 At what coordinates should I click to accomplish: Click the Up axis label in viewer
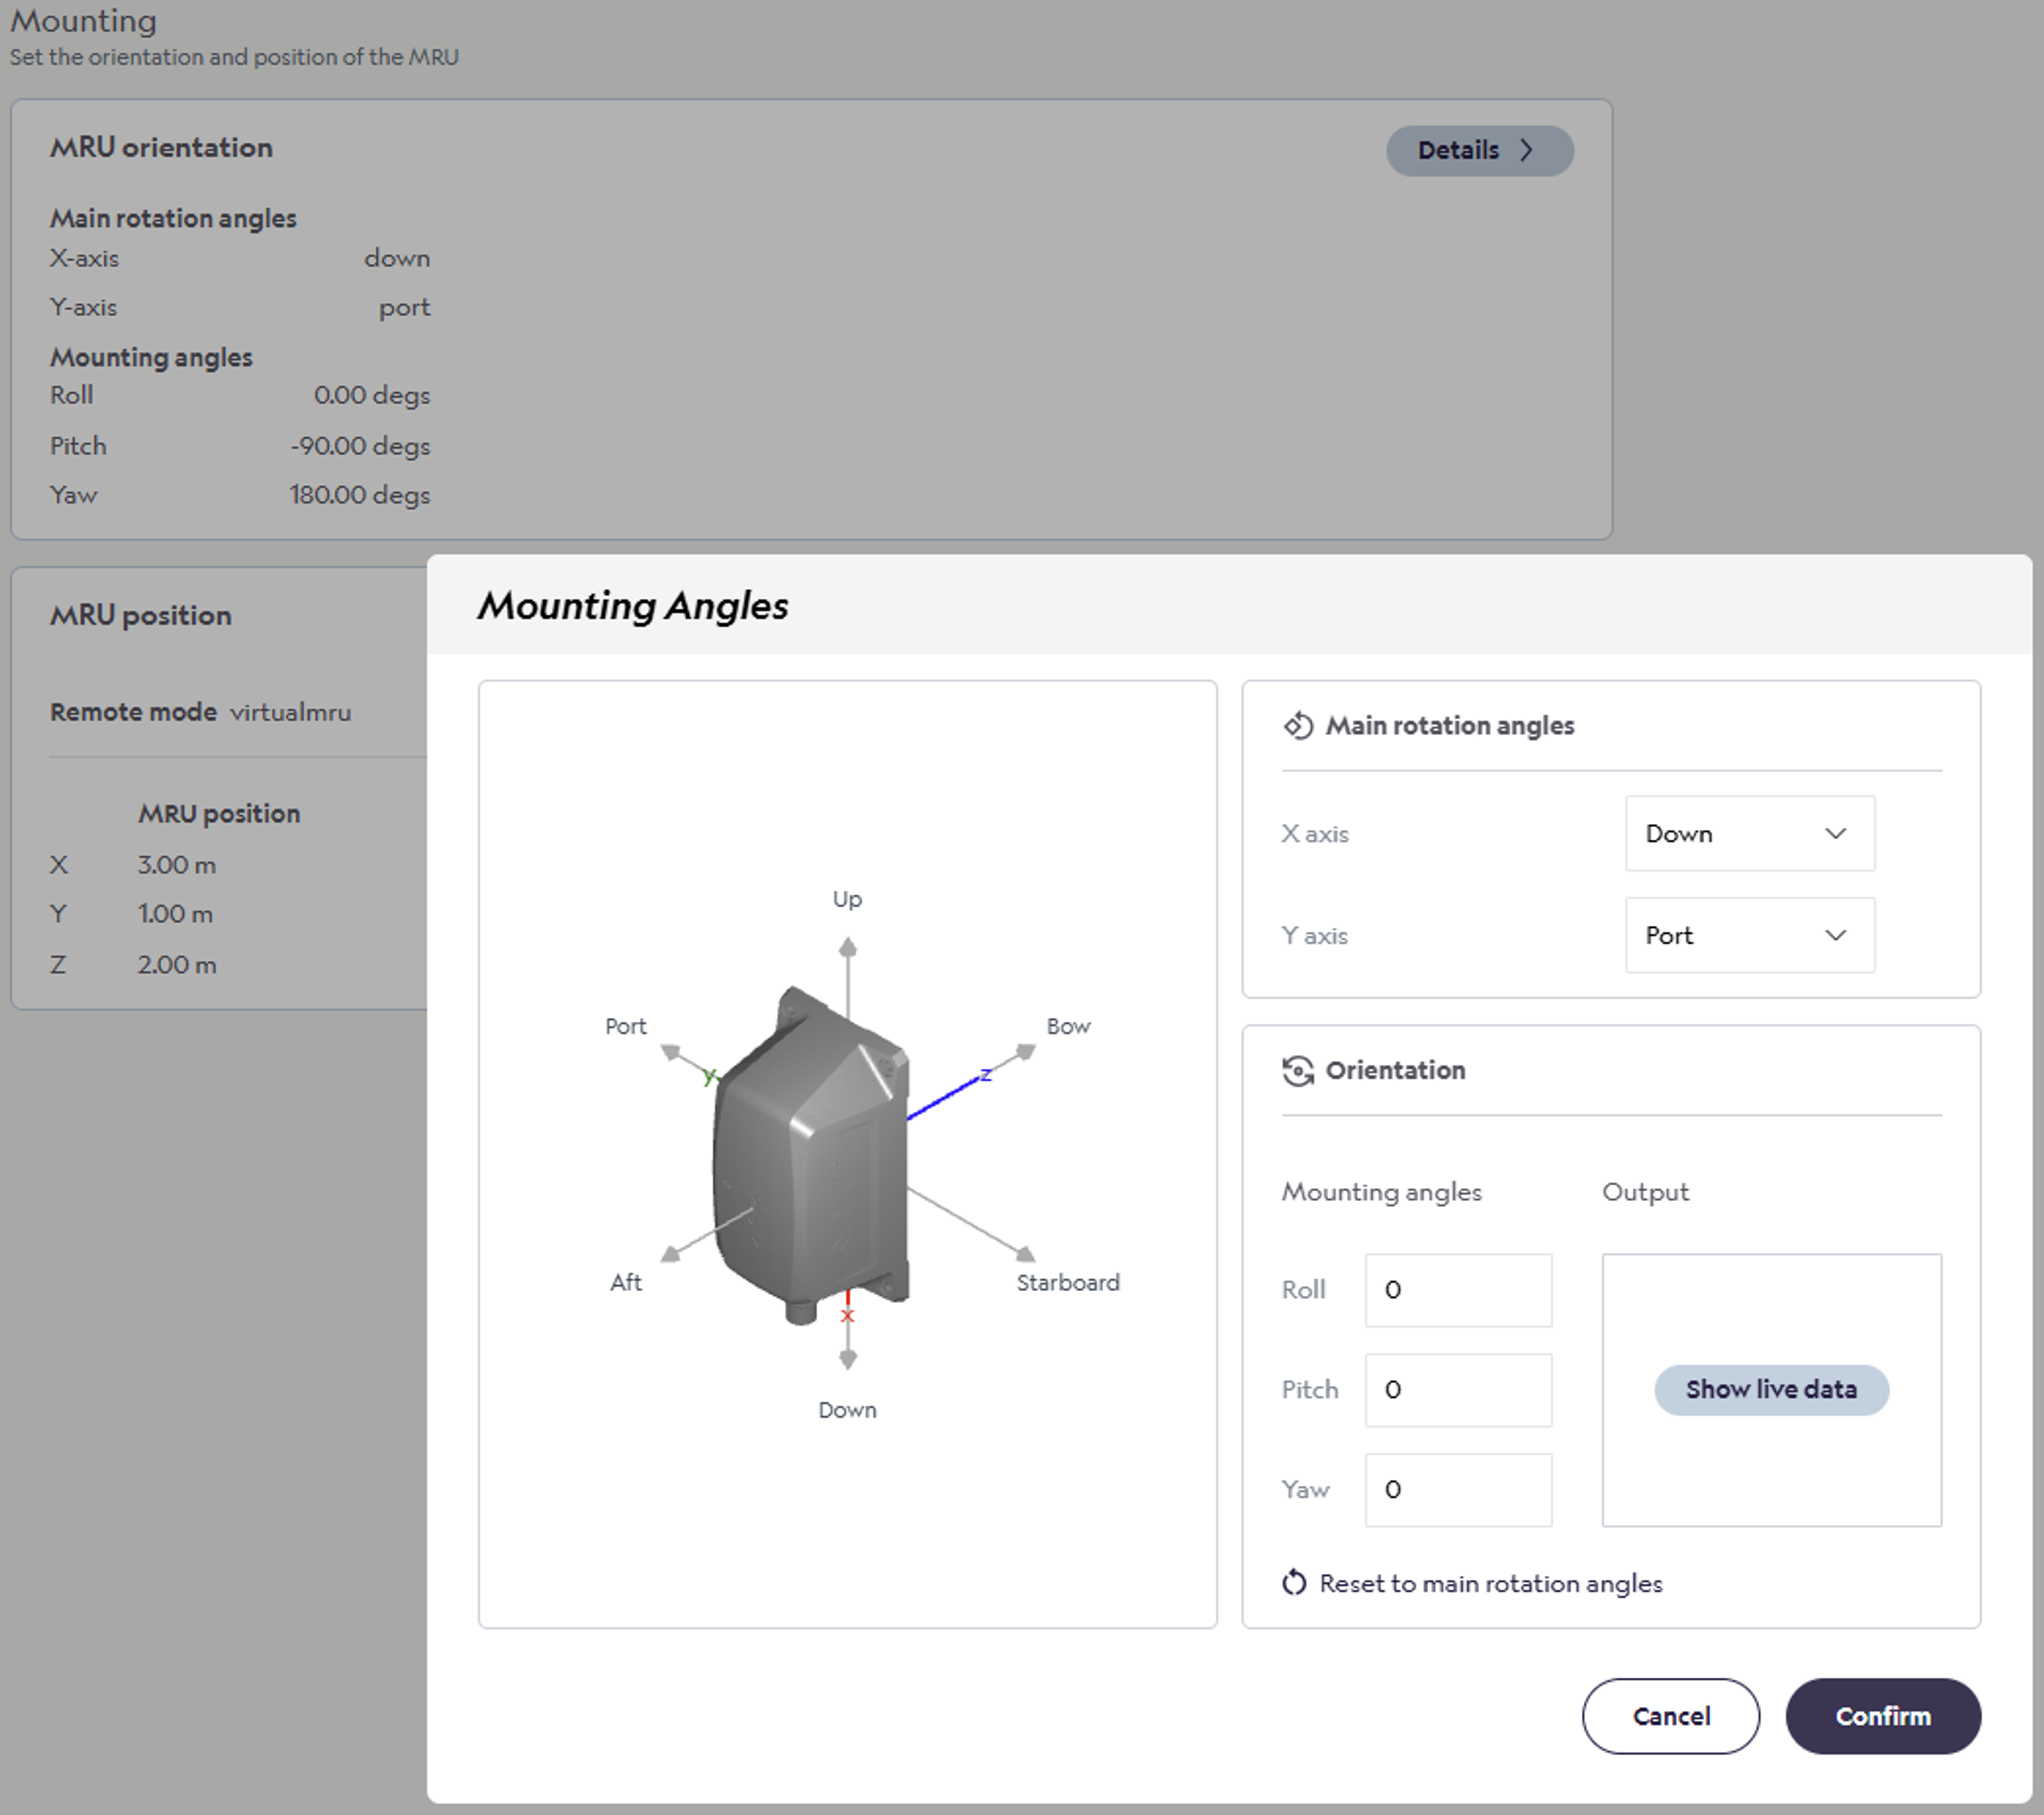pos(847,899)
